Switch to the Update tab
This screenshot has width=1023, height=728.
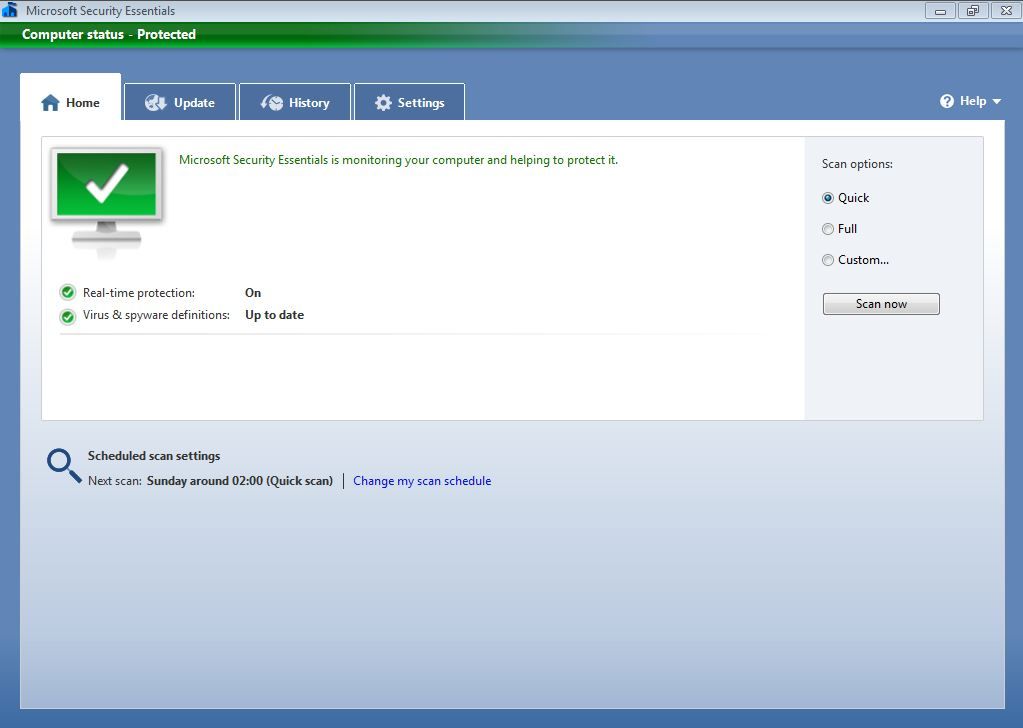(x=179, y=102)
